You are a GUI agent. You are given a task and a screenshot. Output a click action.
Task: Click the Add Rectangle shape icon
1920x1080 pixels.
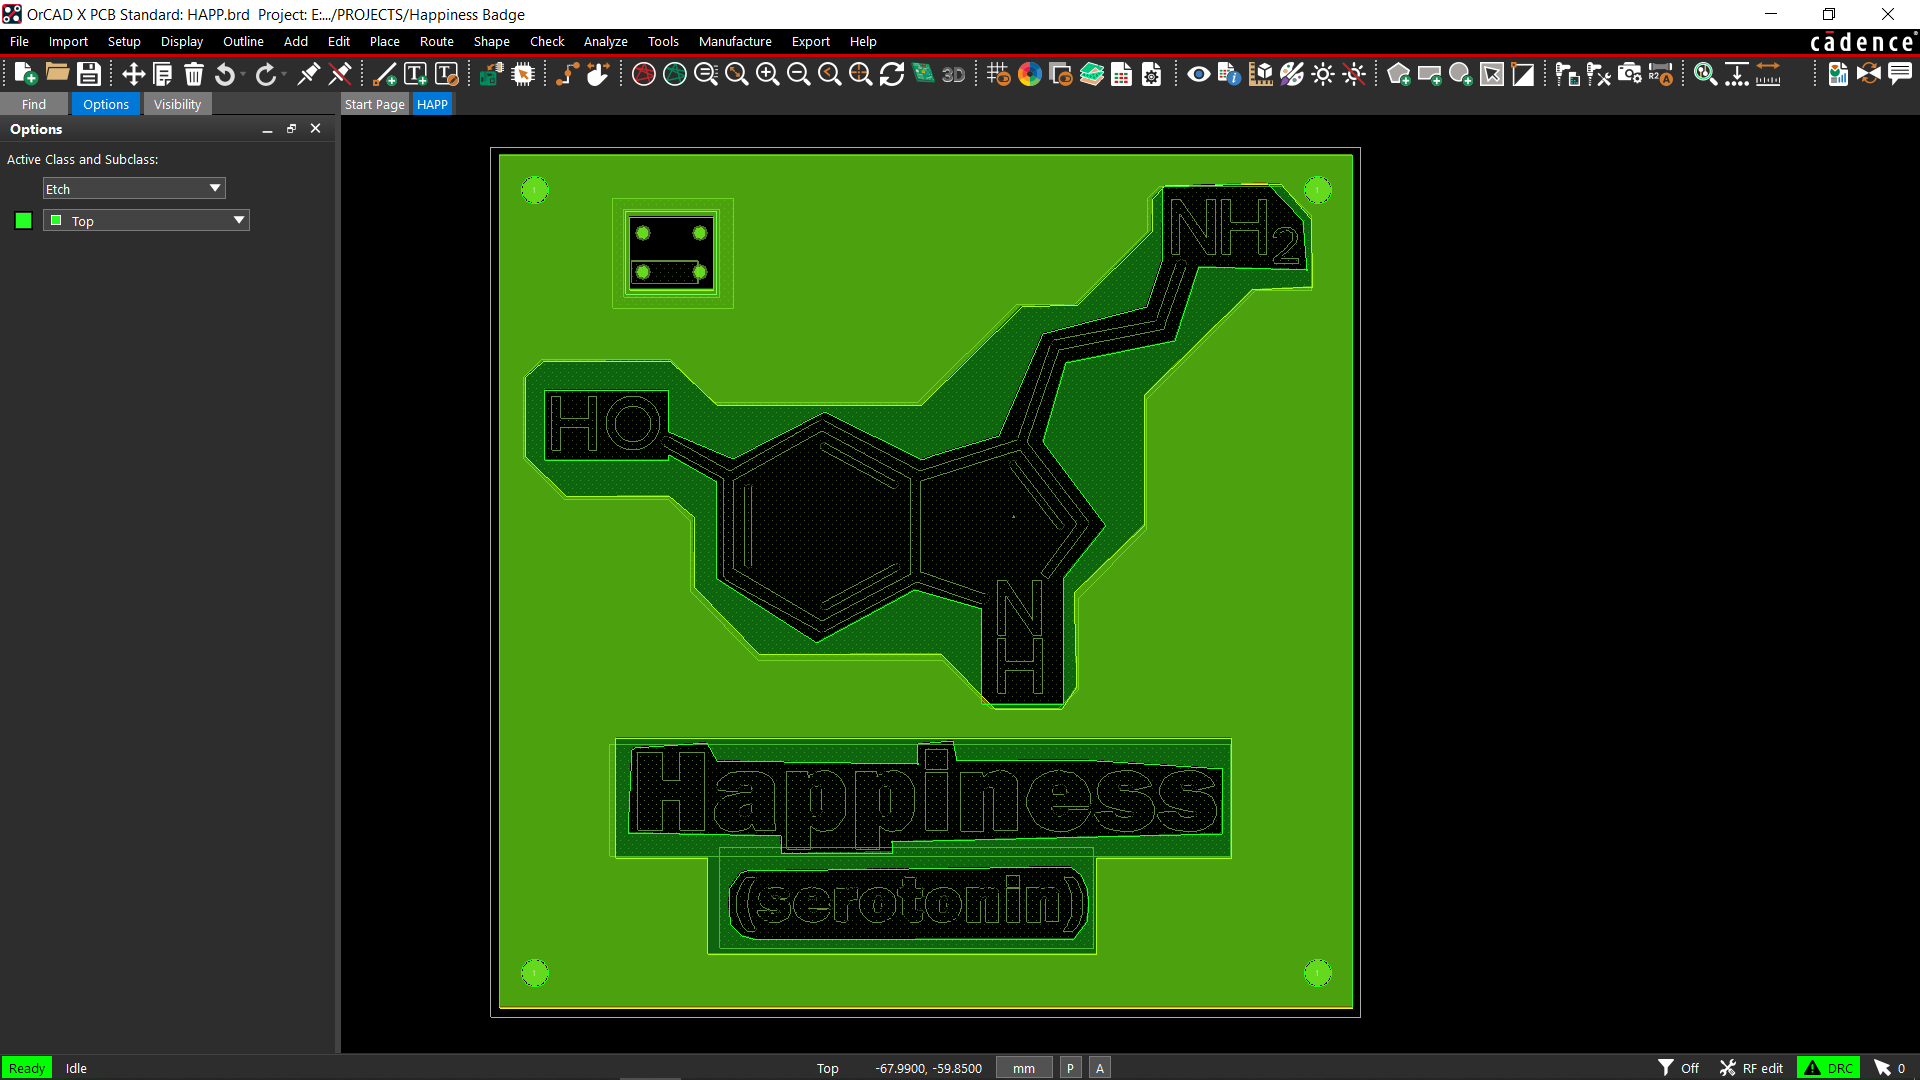[x=1430, y=74]
